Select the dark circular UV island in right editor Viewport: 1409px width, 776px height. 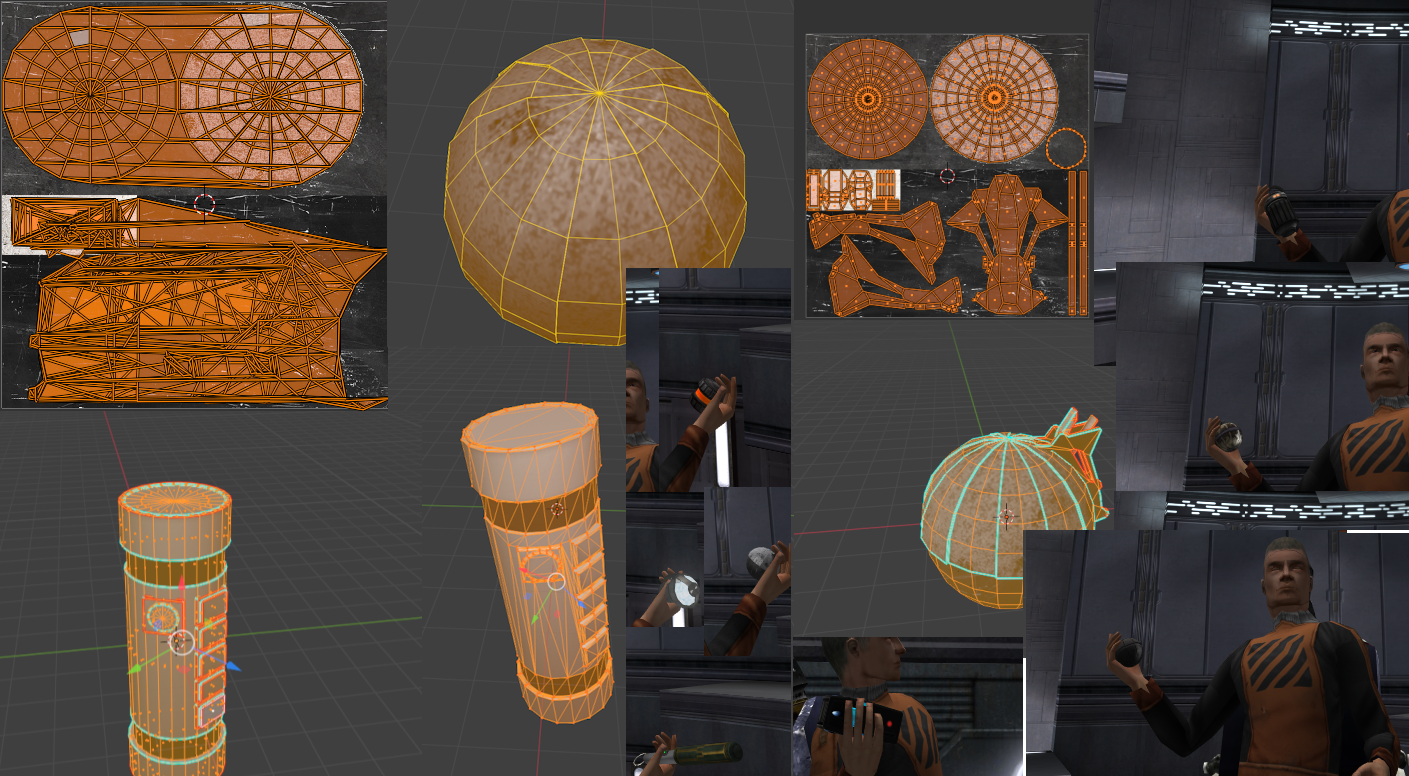[x=867, y=98]
